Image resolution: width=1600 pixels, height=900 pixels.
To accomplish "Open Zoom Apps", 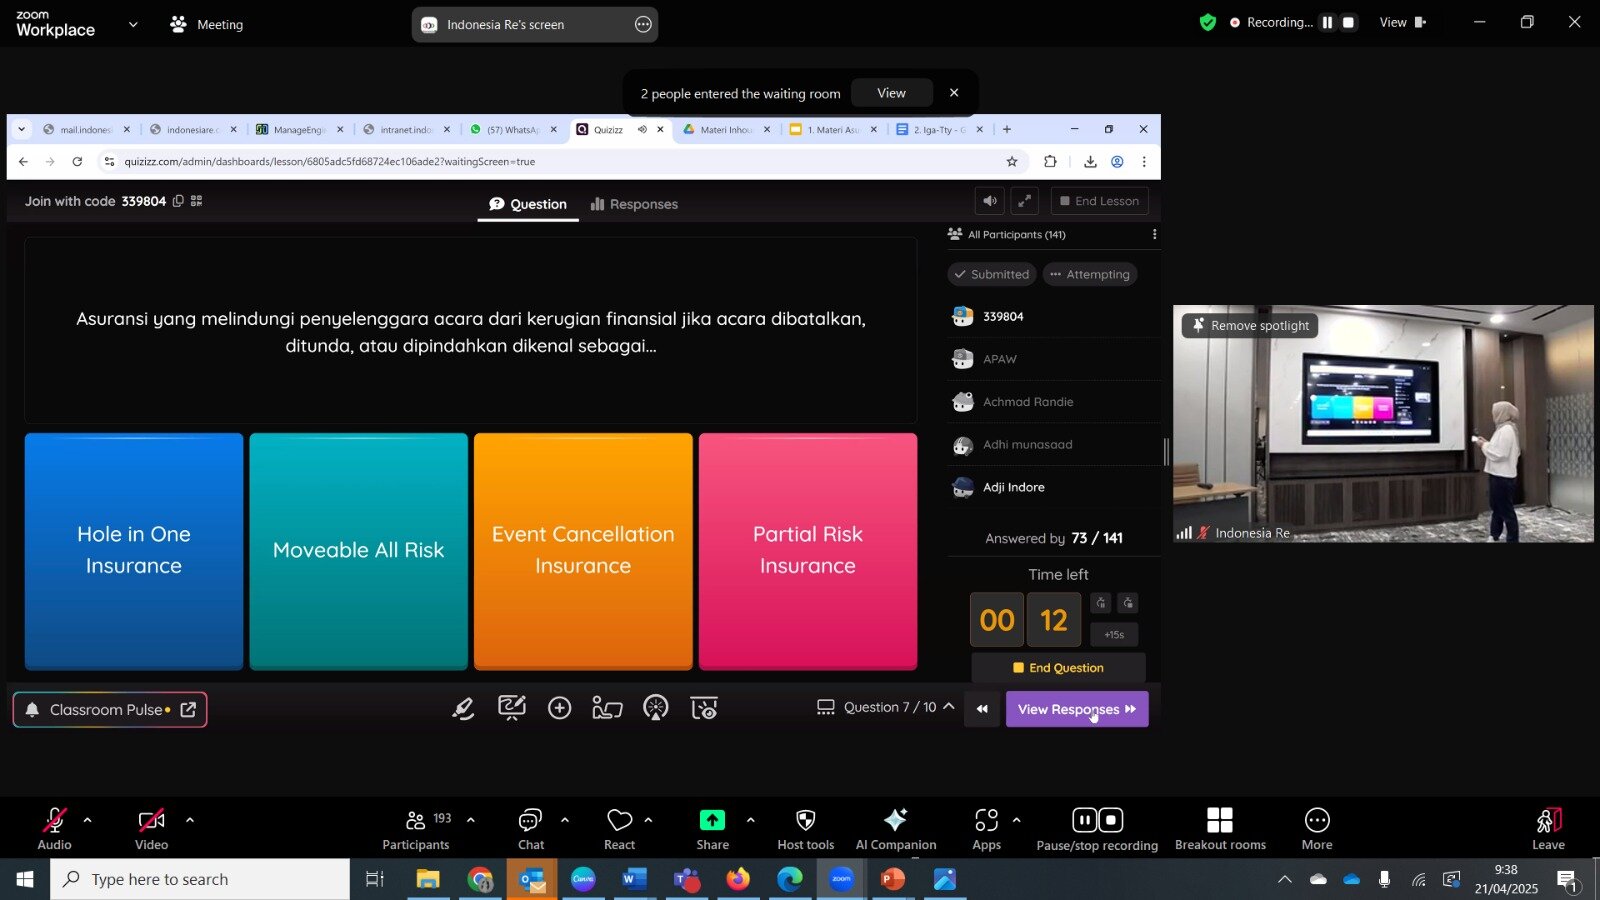I will click(987, 829).
